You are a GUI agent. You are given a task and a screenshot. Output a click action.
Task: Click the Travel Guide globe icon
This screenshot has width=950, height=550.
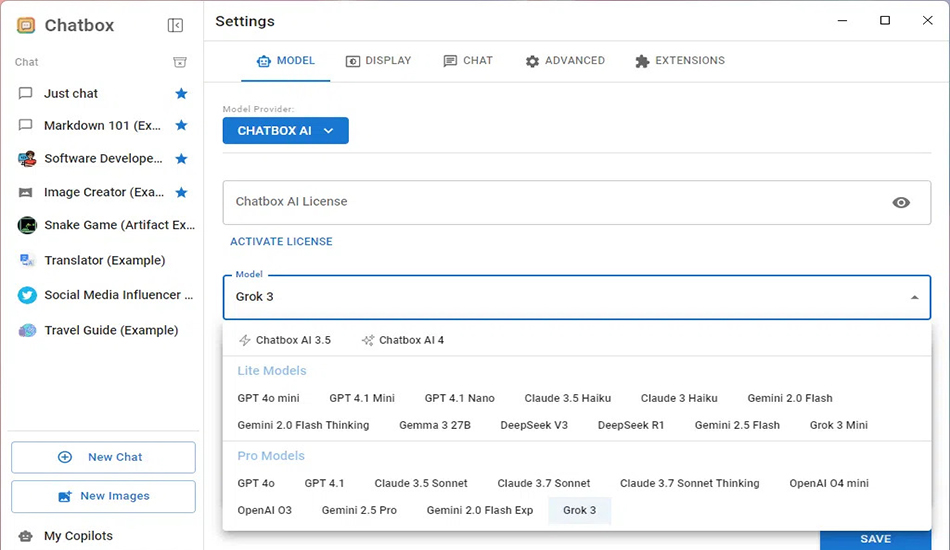coord(27,330)
